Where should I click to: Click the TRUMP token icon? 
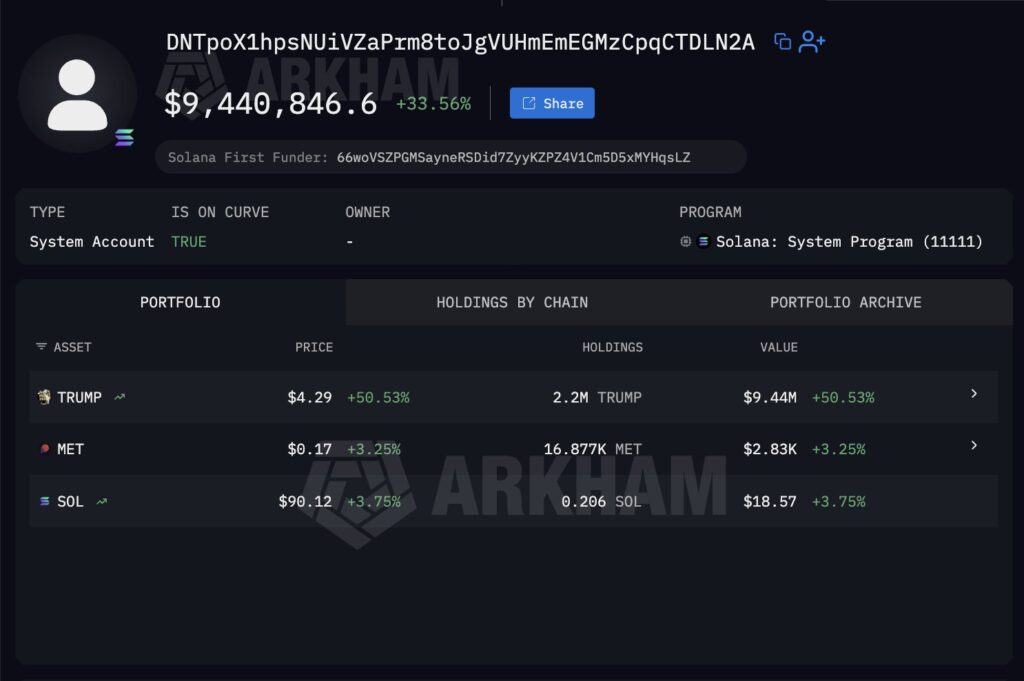[44, 397]
